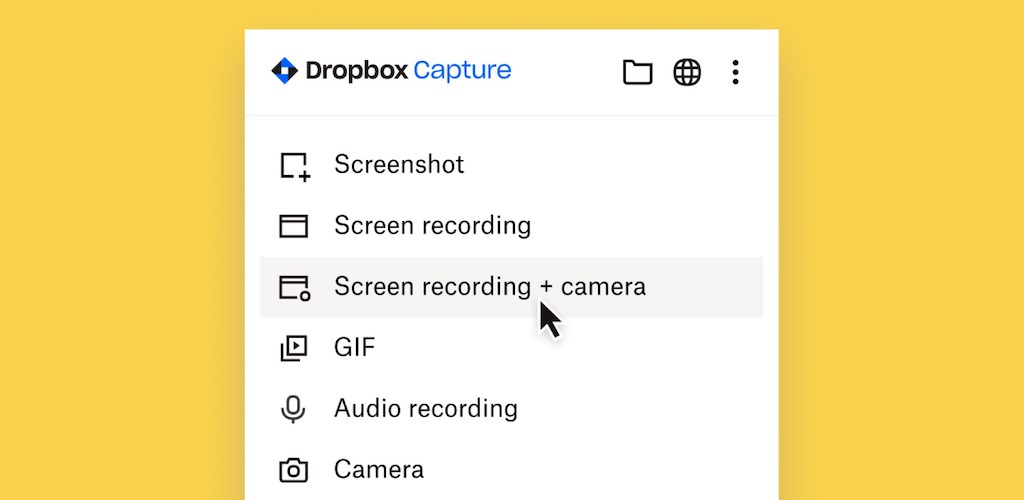Viewport: 1024px width, 500px height.
Task: Choose the Camera text label
Action: click(x=378, y=470)
